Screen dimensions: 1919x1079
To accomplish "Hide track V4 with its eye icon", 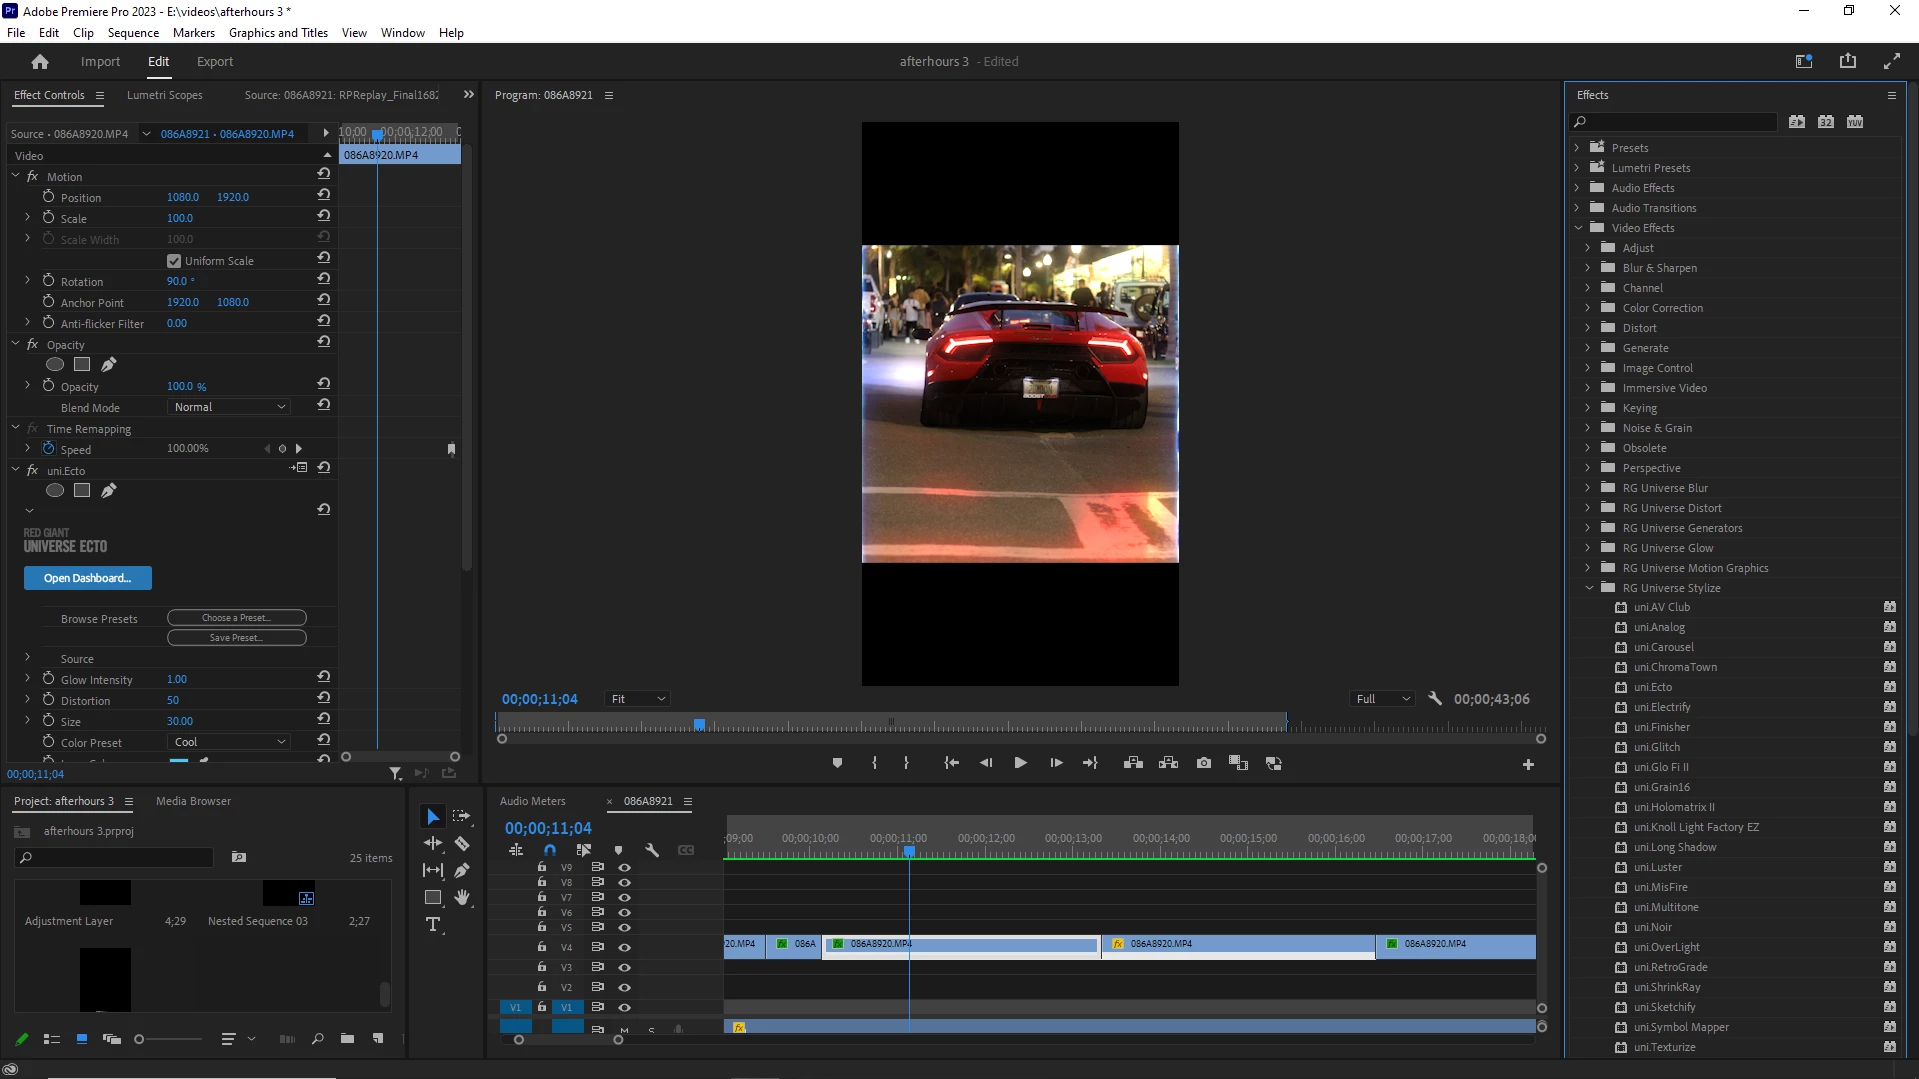I will [x=625, y=947].
